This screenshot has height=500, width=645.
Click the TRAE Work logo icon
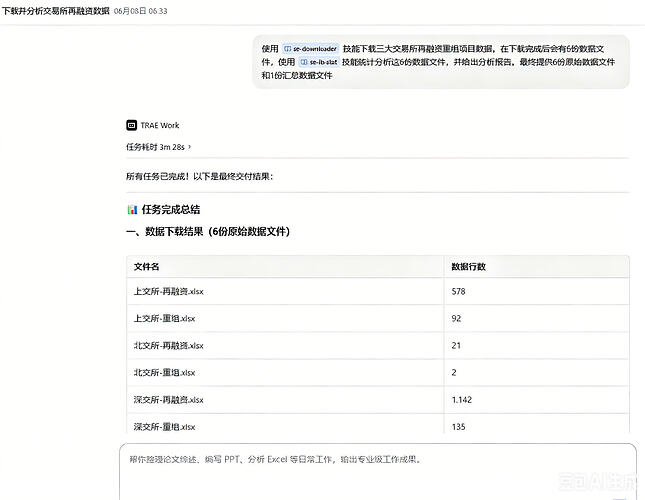(131, 125)
